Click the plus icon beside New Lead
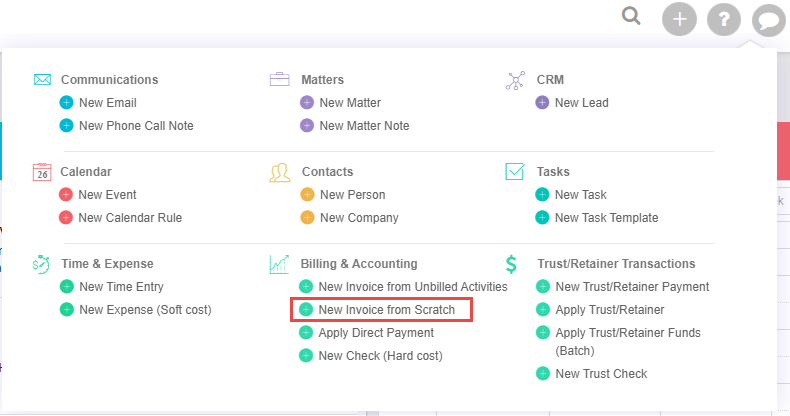The height and width of the screenshot is (416, 790). point(542,103)
